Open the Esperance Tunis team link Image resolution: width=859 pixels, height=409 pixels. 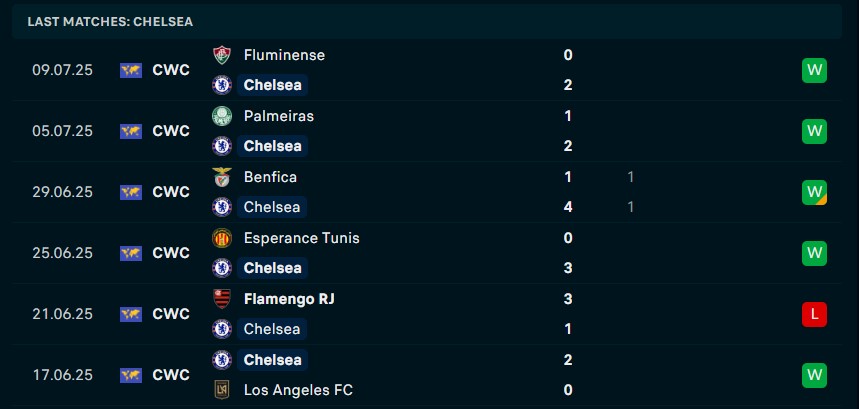[302, 238]
